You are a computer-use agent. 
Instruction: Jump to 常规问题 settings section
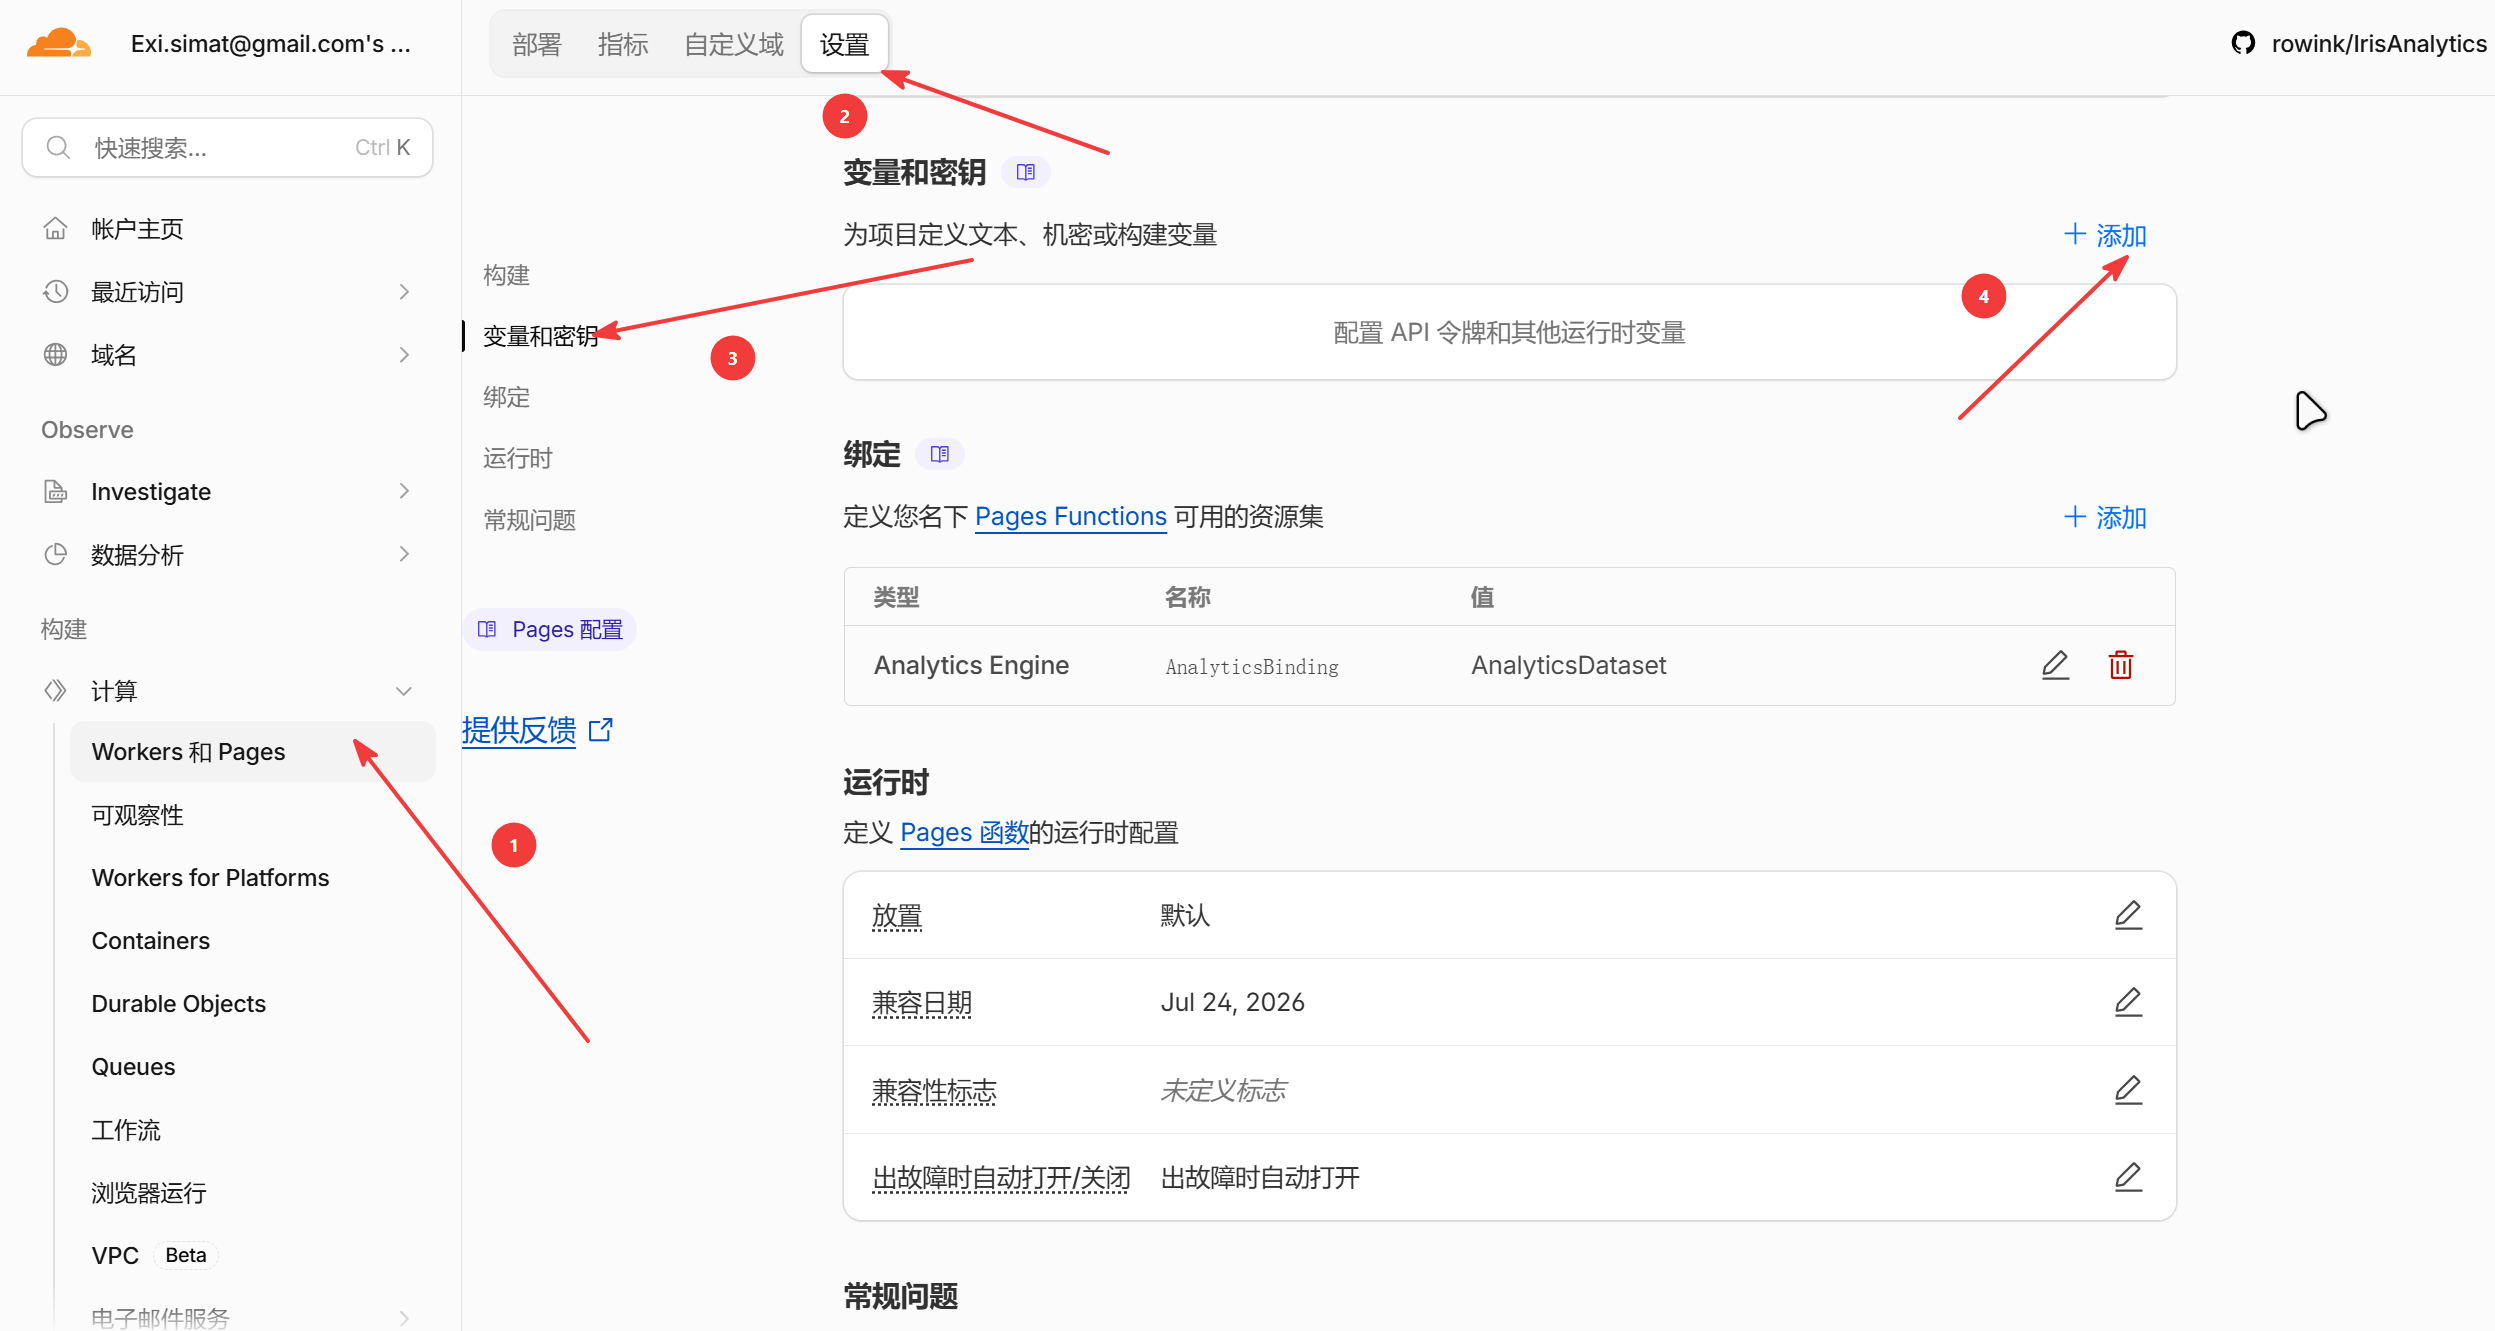pyautogui.click(x=530, y=520)
